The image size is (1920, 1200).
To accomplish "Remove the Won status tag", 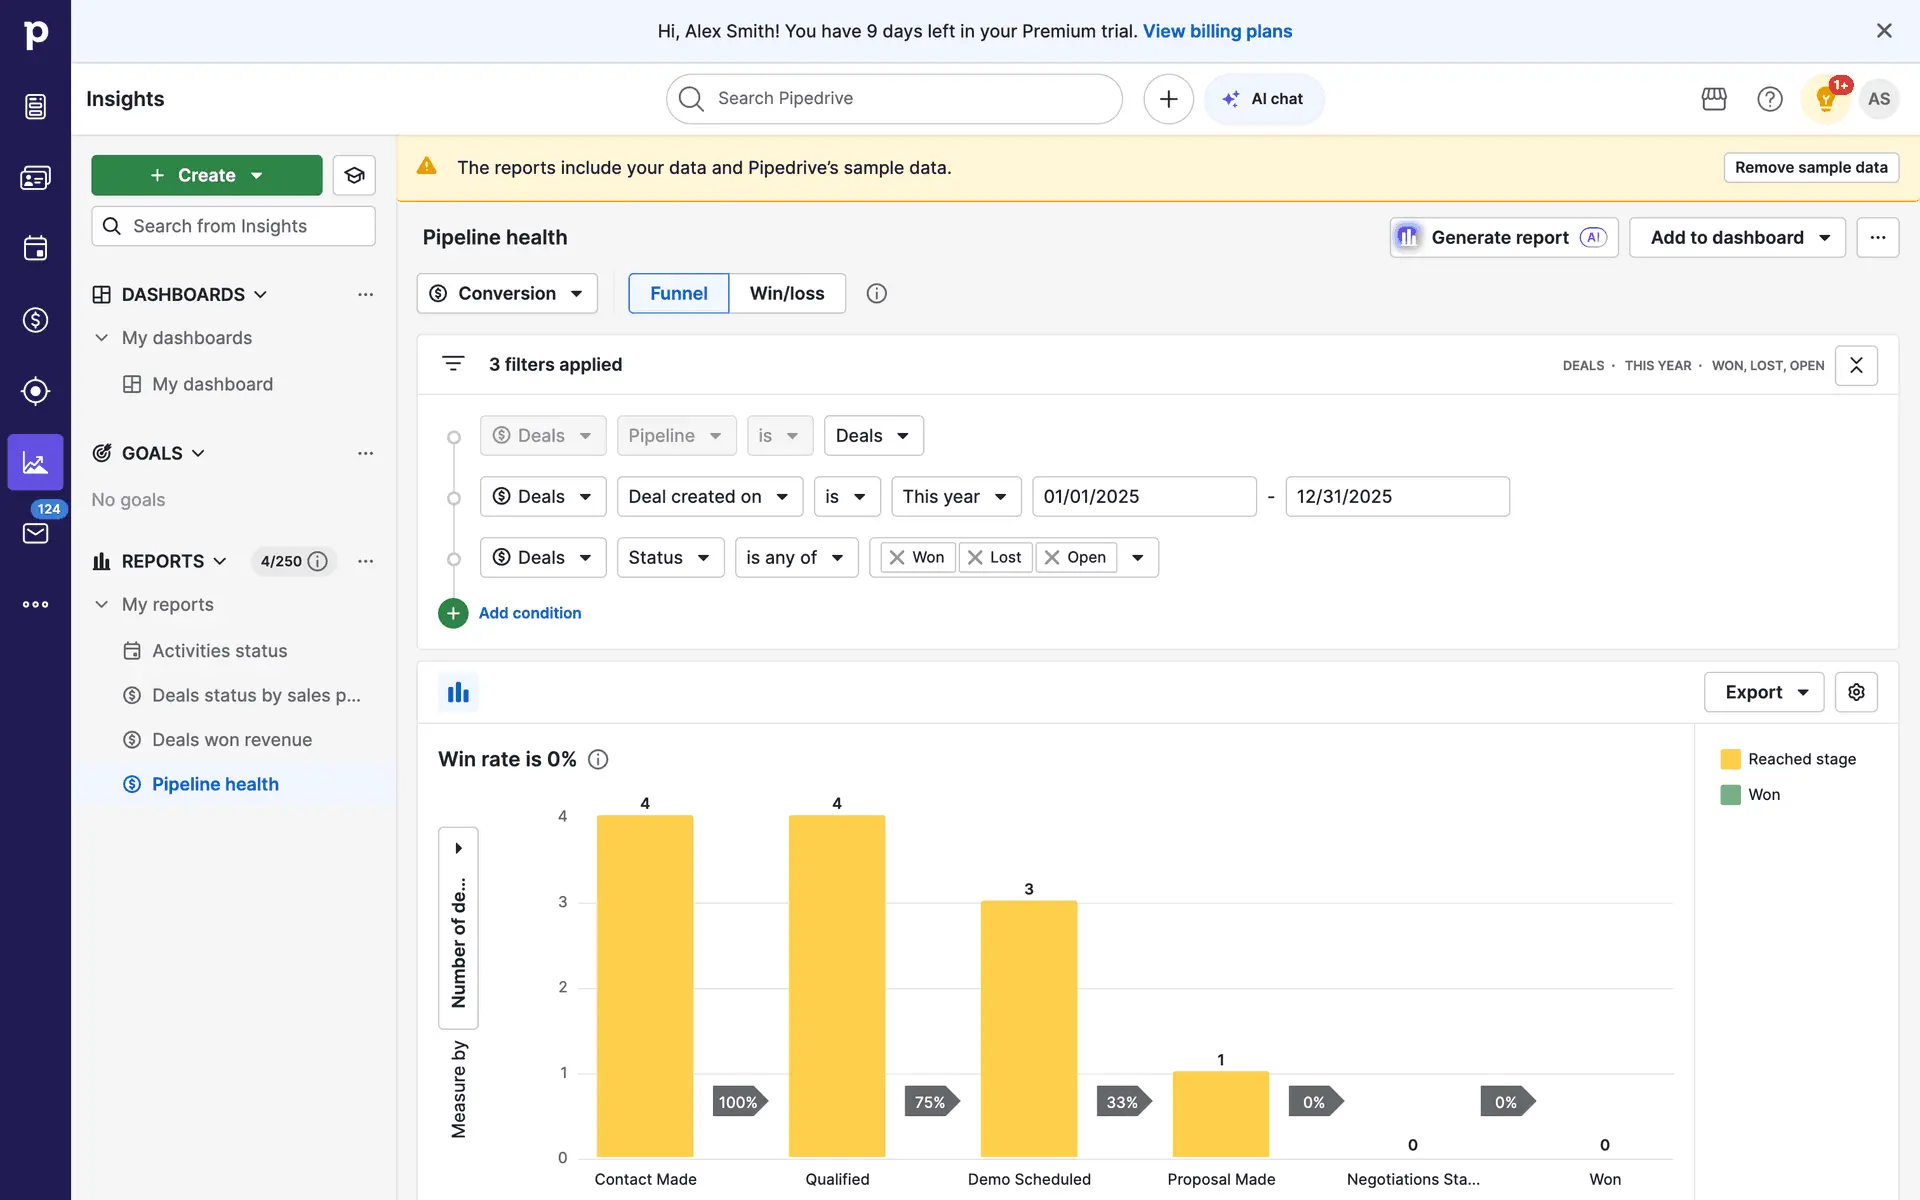I will [897, 558].
